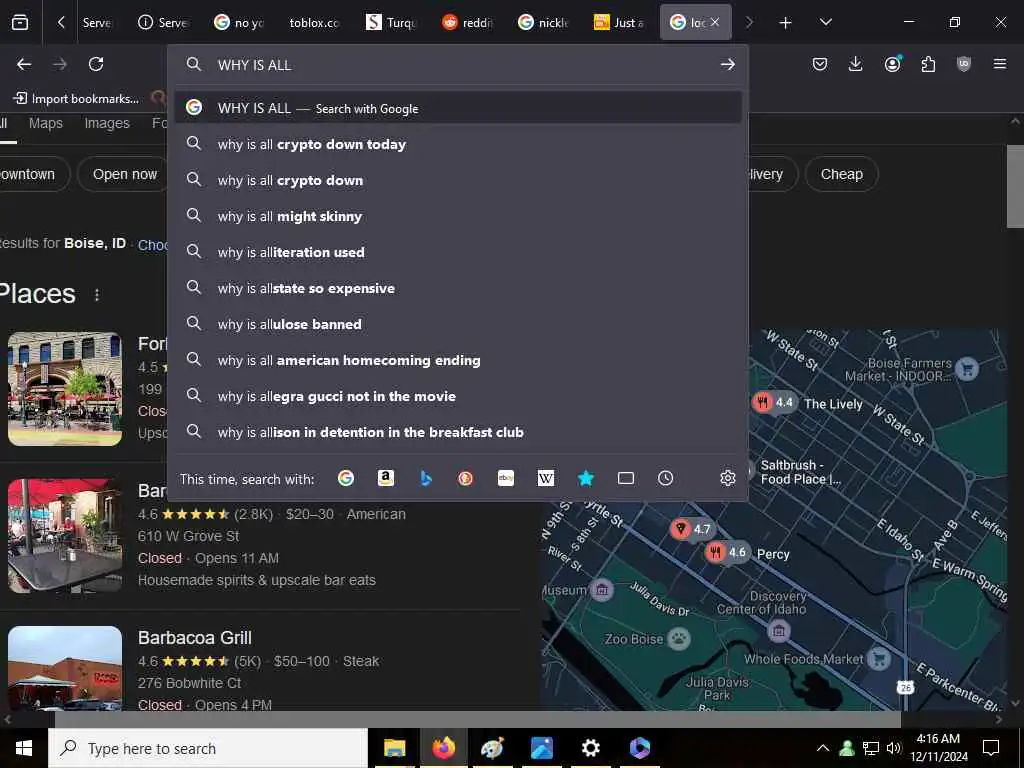Reload the current page
Image resolution: width=1024 pixels, height=768 pixels.
coord(96,64)
